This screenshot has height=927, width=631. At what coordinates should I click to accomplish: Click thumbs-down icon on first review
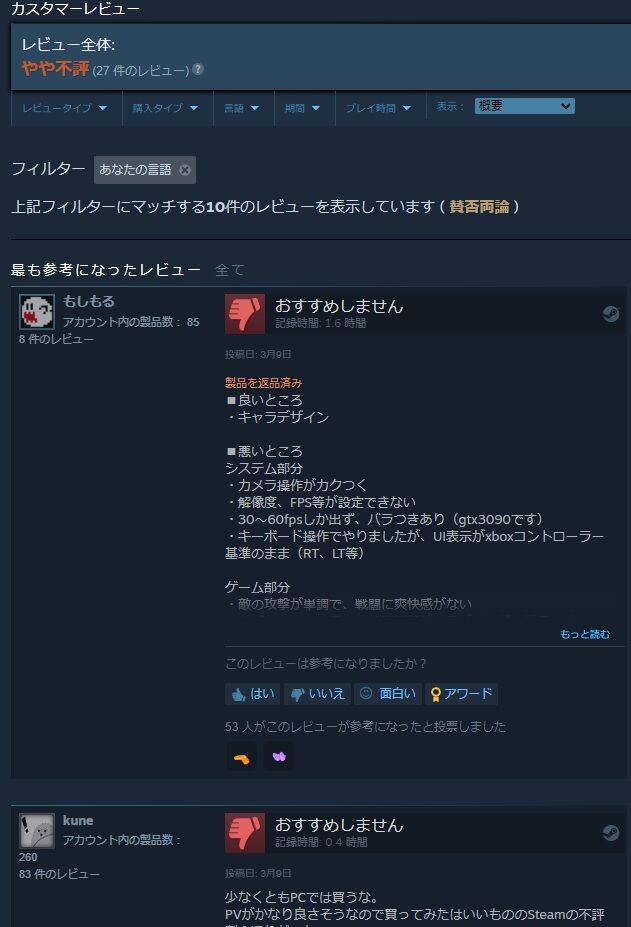click(x=245, y=314)
